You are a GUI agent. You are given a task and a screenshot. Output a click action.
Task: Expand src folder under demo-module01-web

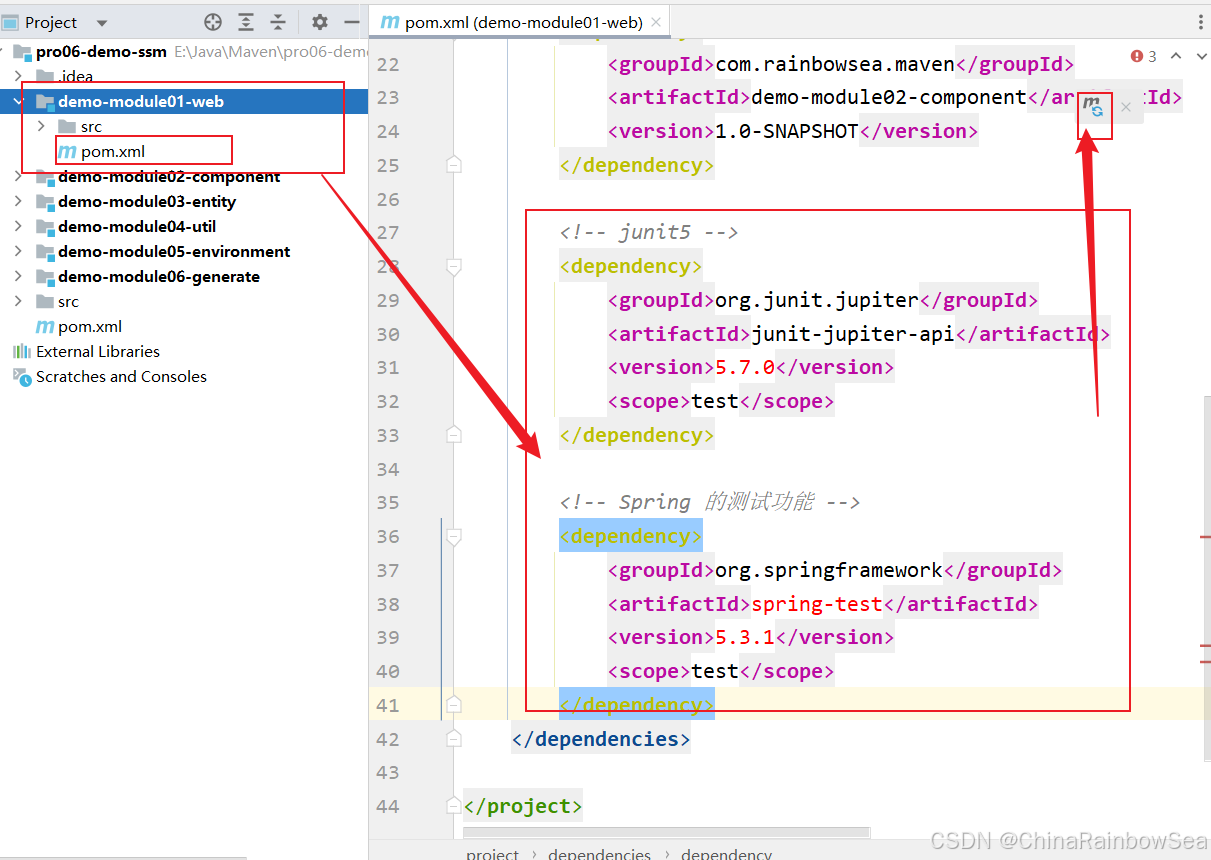pyautogui.click(x=41, y=126)
